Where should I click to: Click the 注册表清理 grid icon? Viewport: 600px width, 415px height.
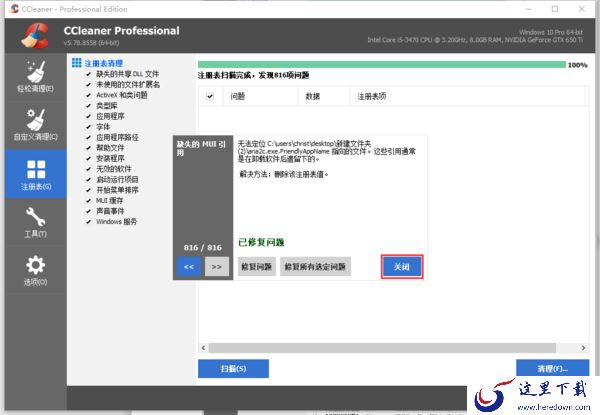77,63
